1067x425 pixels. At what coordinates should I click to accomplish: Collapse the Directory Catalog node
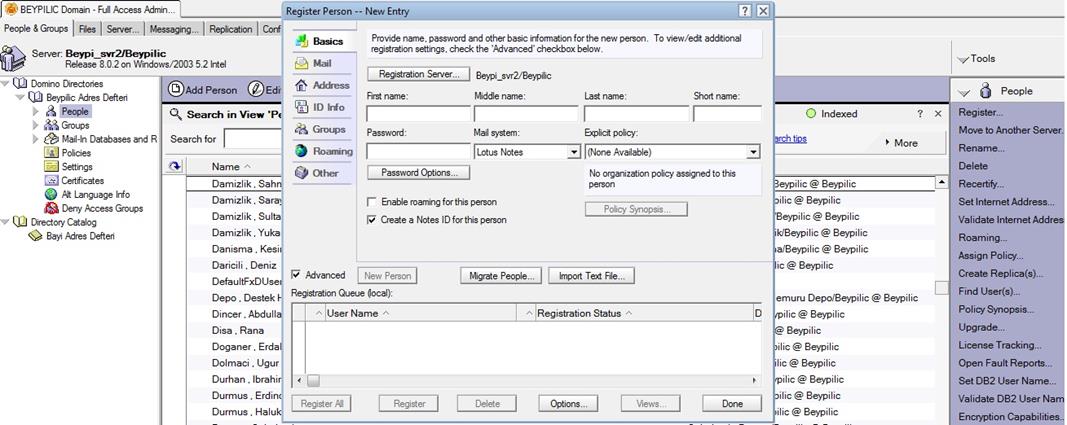tap(6, 222)
